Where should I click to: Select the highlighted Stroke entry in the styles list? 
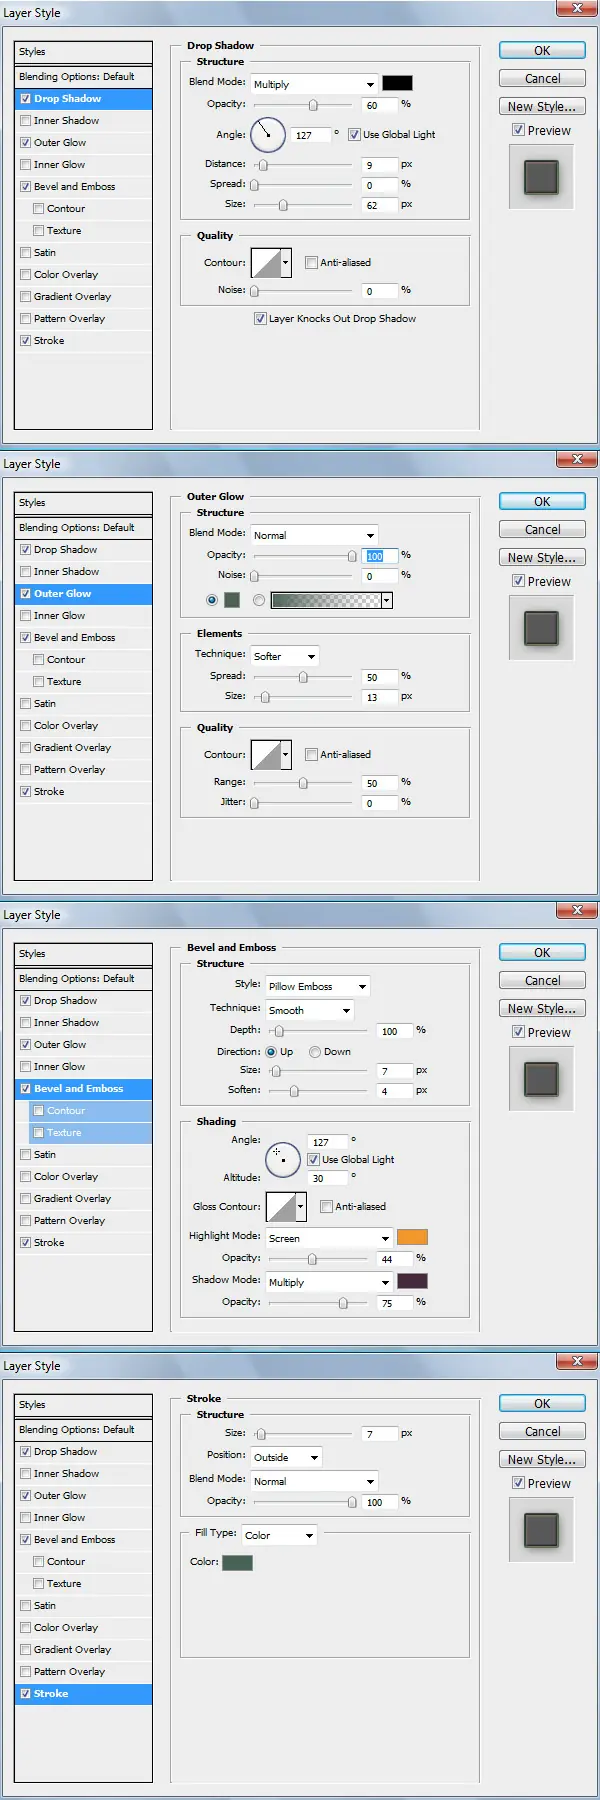coord(84,1694)
